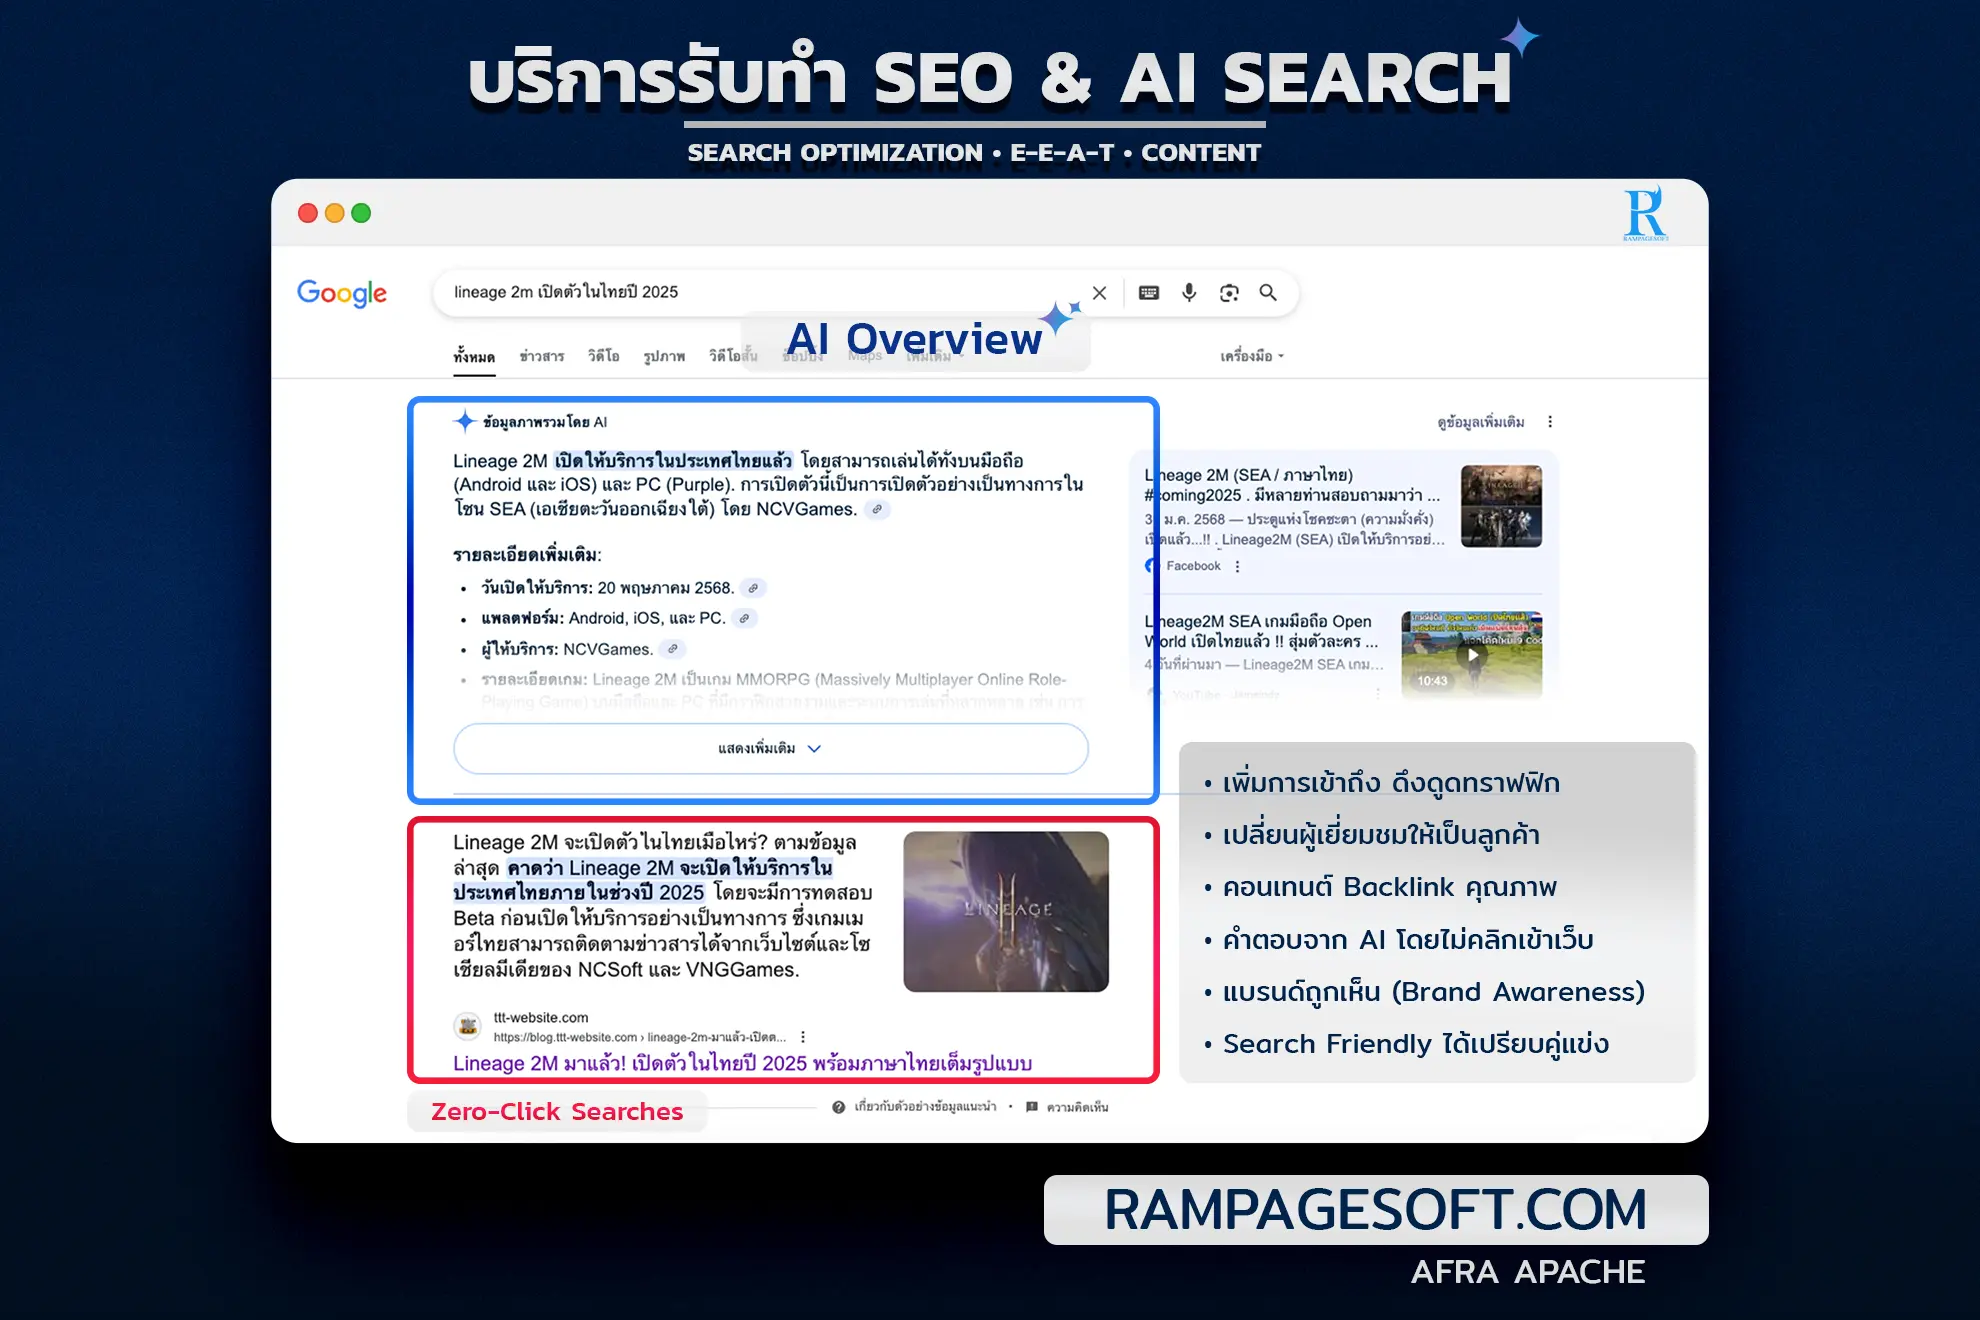Click the ดูข้อมูลเพิ่มเติม link
The height and width of the screenshot is (1320, 1980).
pos(1481,422)
